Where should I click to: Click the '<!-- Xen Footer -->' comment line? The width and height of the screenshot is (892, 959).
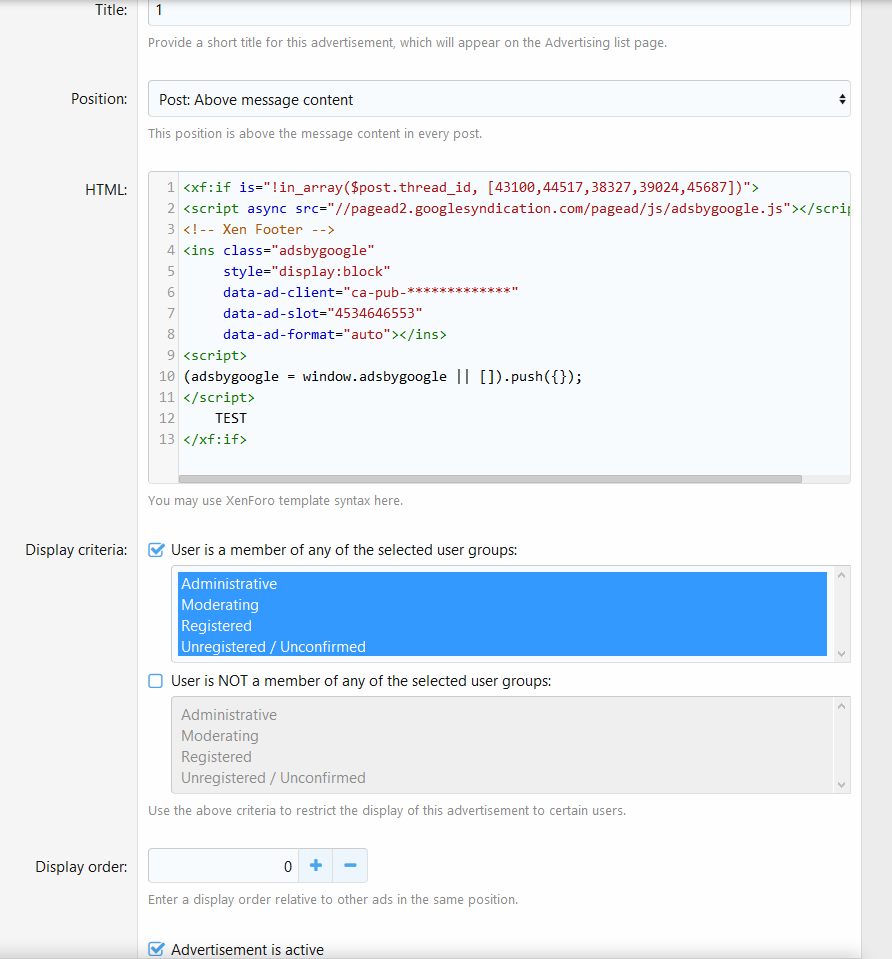click(259, 229)
